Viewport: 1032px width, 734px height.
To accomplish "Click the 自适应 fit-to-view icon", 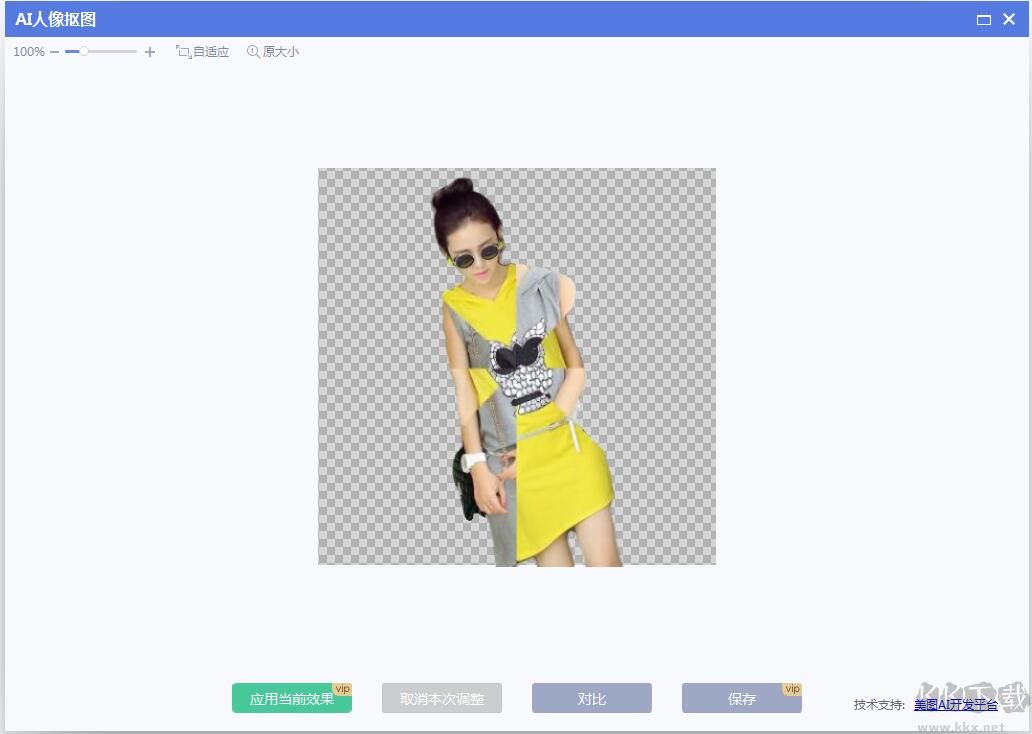I will [x=209, y=51].
